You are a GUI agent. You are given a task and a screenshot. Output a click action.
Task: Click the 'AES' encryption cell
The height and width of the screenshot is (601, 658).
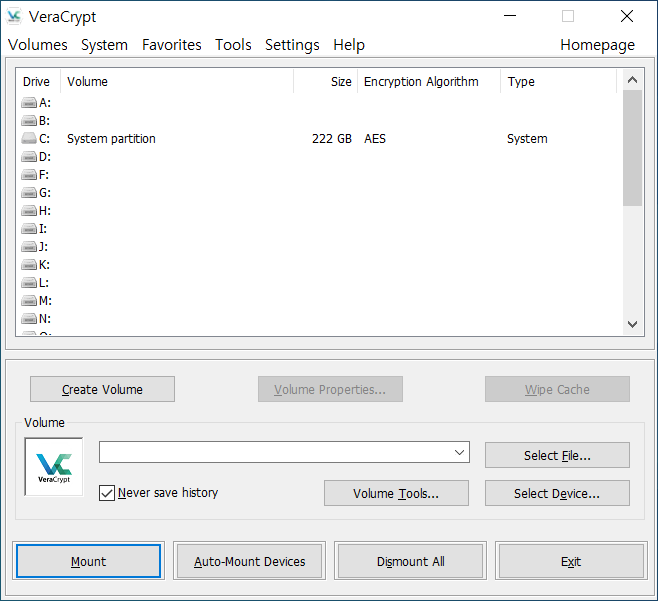[x=375, y=139]
